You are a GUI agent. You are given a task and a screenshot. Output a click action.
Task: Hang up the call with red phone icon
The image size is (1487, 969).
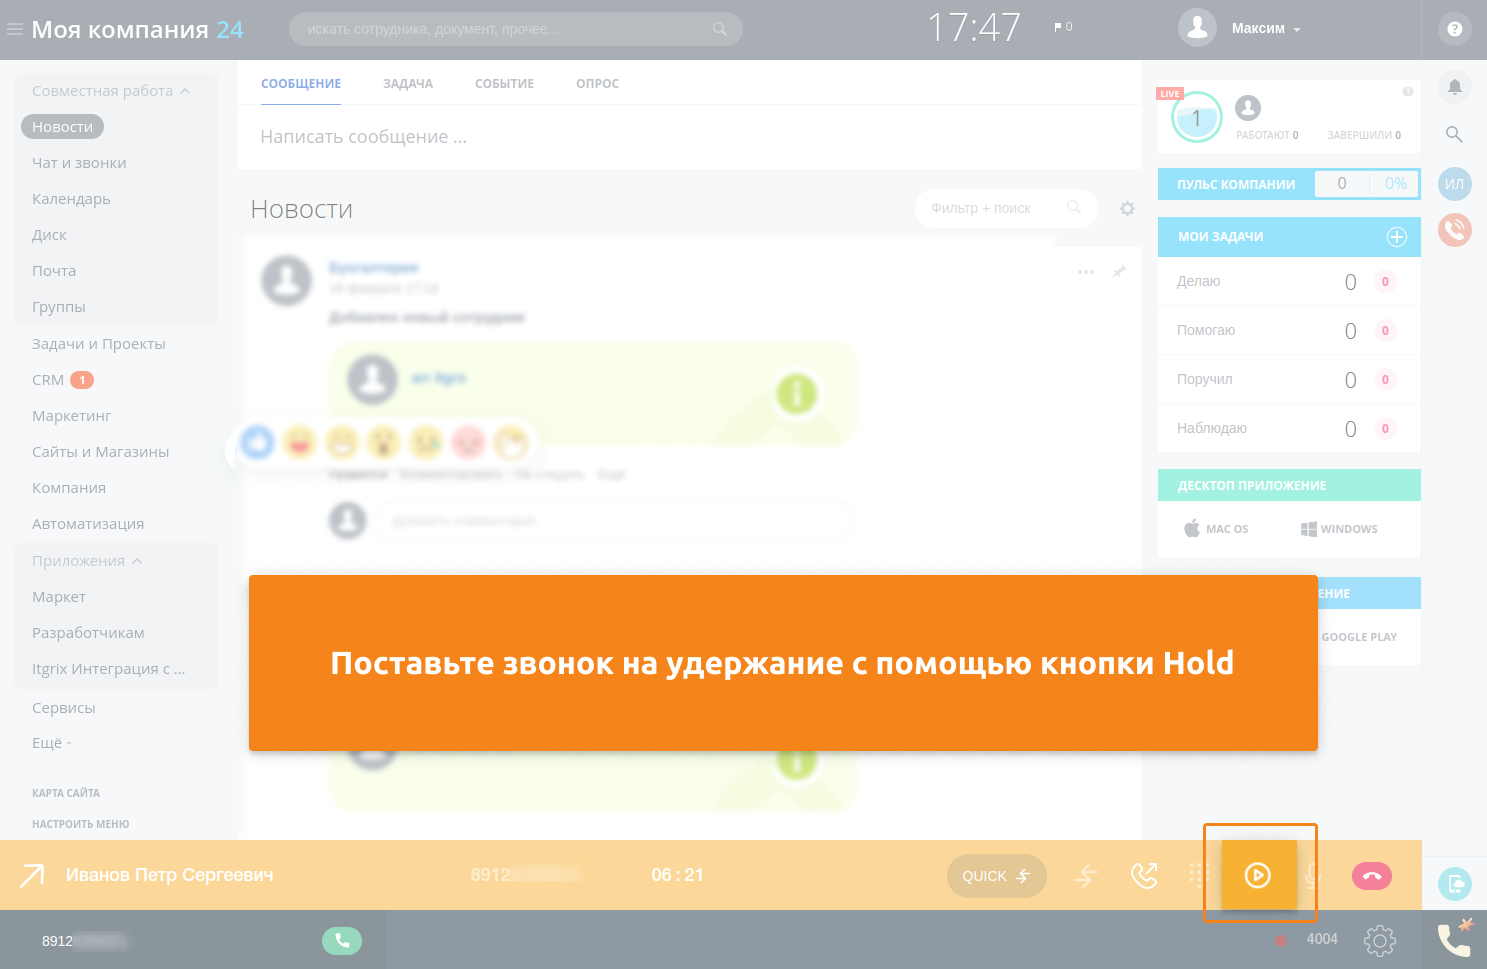pyautogui.click(x=1371, y=875)
